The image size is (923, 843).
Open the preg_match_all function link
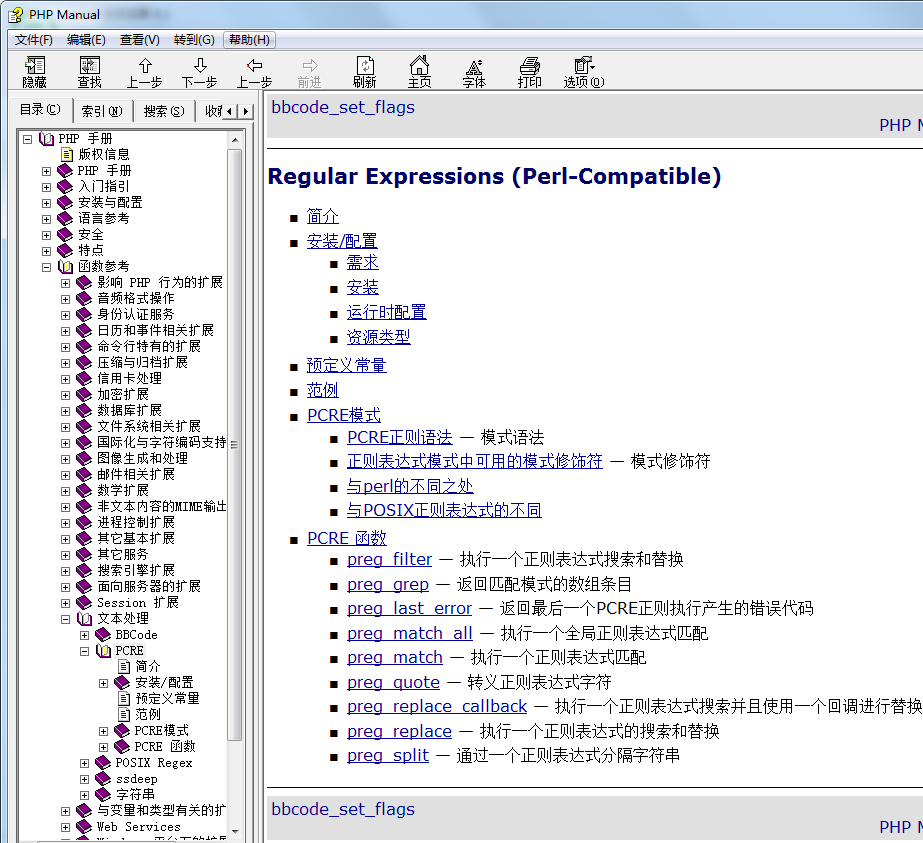410,633
